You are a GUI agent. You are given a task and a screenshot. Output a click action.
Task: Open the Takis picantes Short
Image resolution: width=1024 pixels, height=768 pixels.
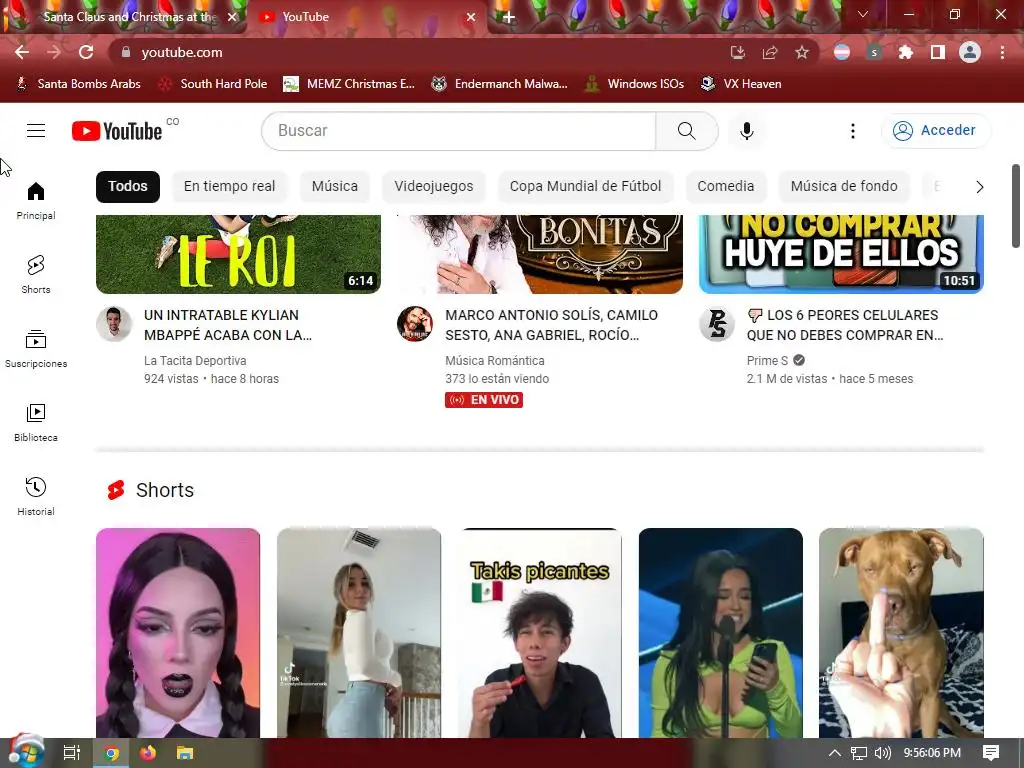pyautogui.click(x=539, y=633)
